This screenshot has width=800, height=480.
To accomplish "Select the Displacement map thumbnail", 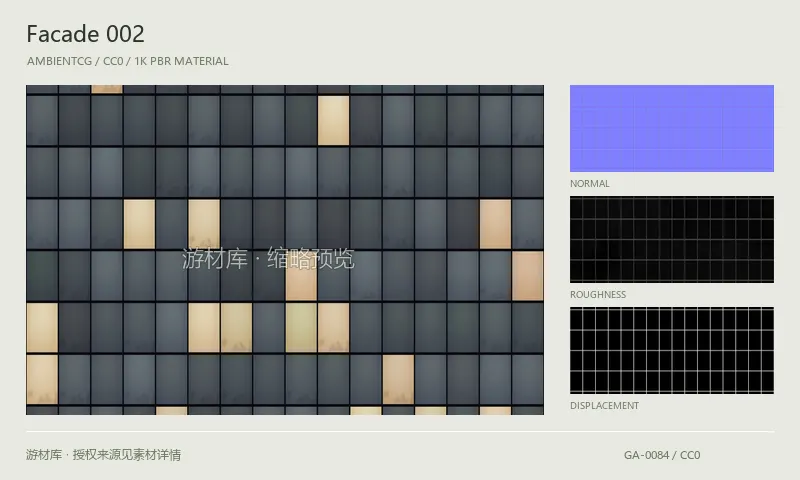I will (671, 350).
